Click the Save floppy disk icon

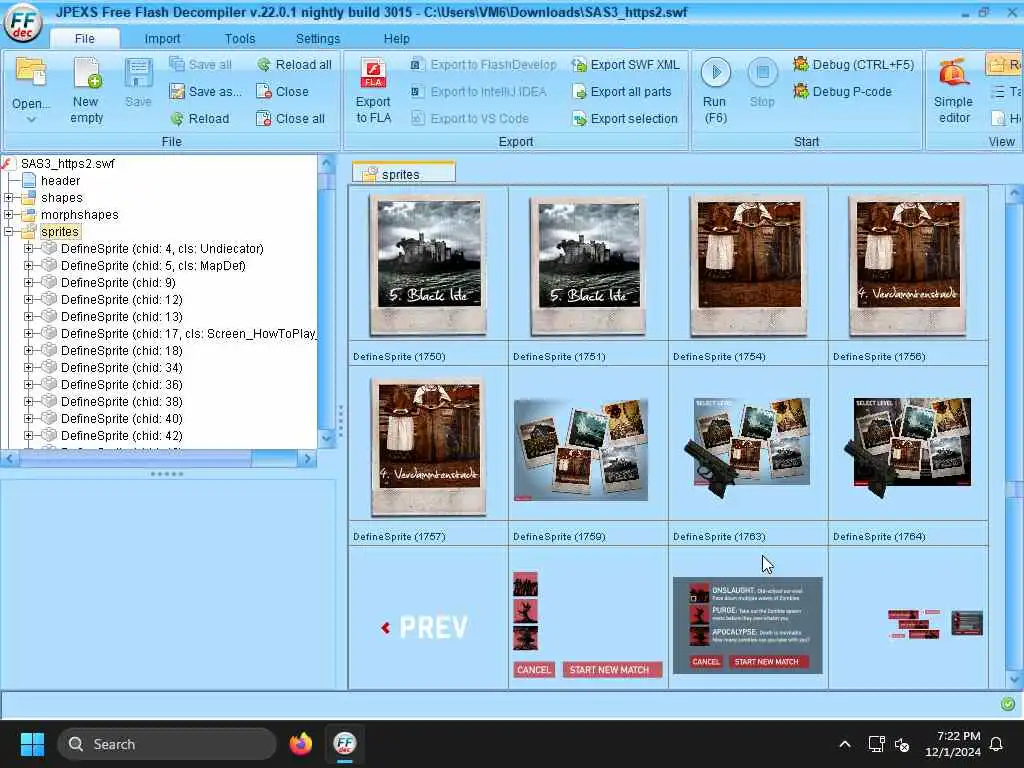(x=138, y=74)
